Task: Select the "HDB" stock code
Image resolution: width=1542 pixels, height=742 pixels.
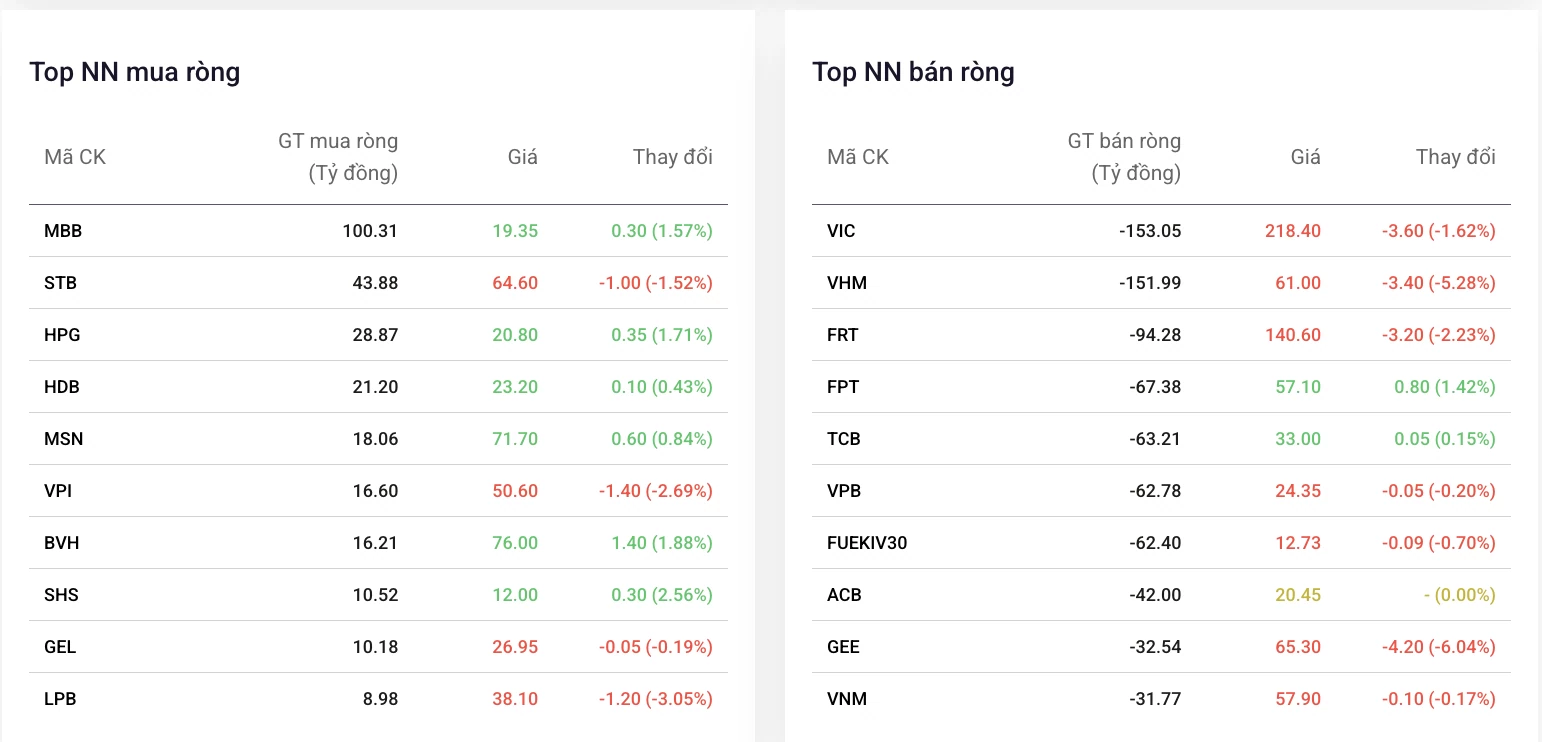Action: 62,387
